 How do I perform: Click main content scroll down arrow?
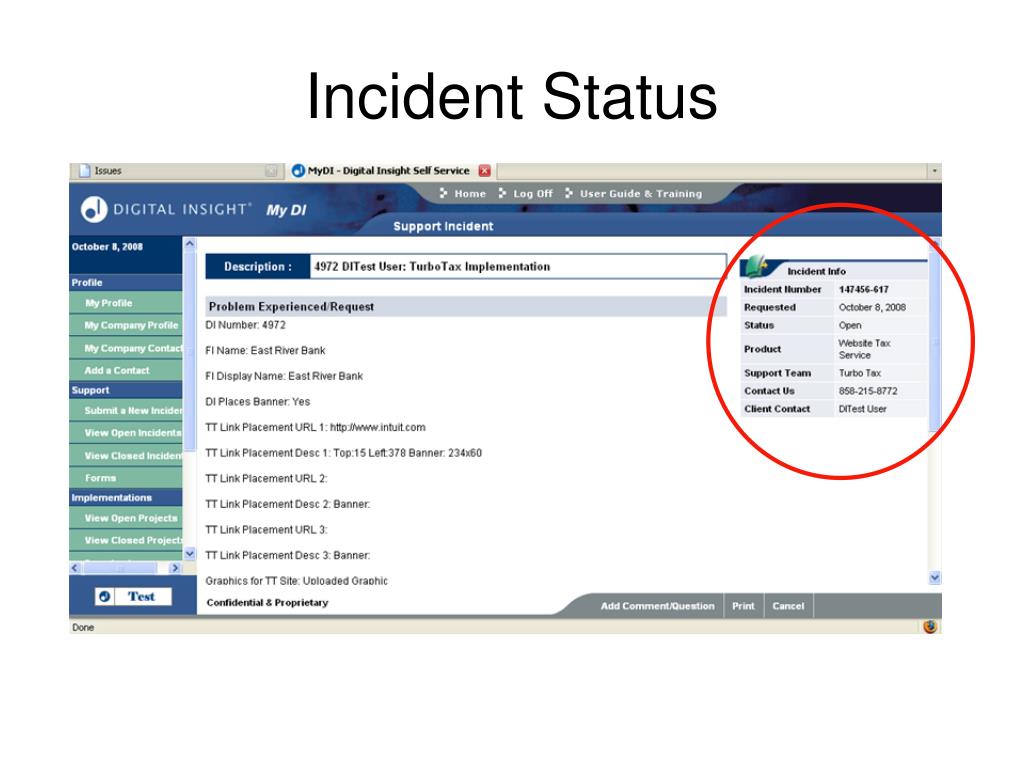[x=935, y=577]
